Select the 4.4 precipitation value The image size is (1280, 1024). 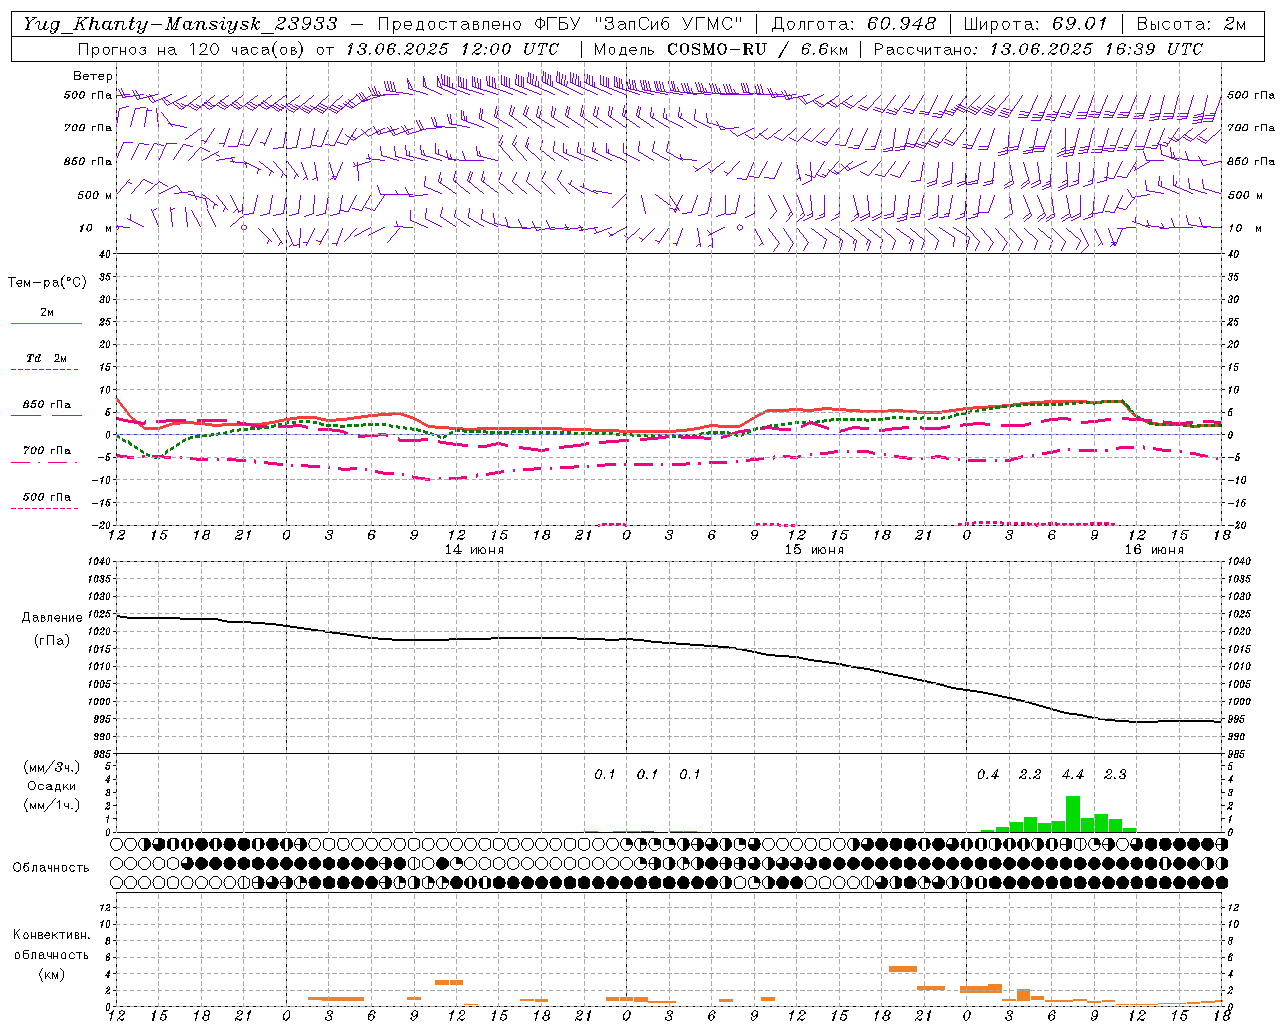click(1073, 775)
